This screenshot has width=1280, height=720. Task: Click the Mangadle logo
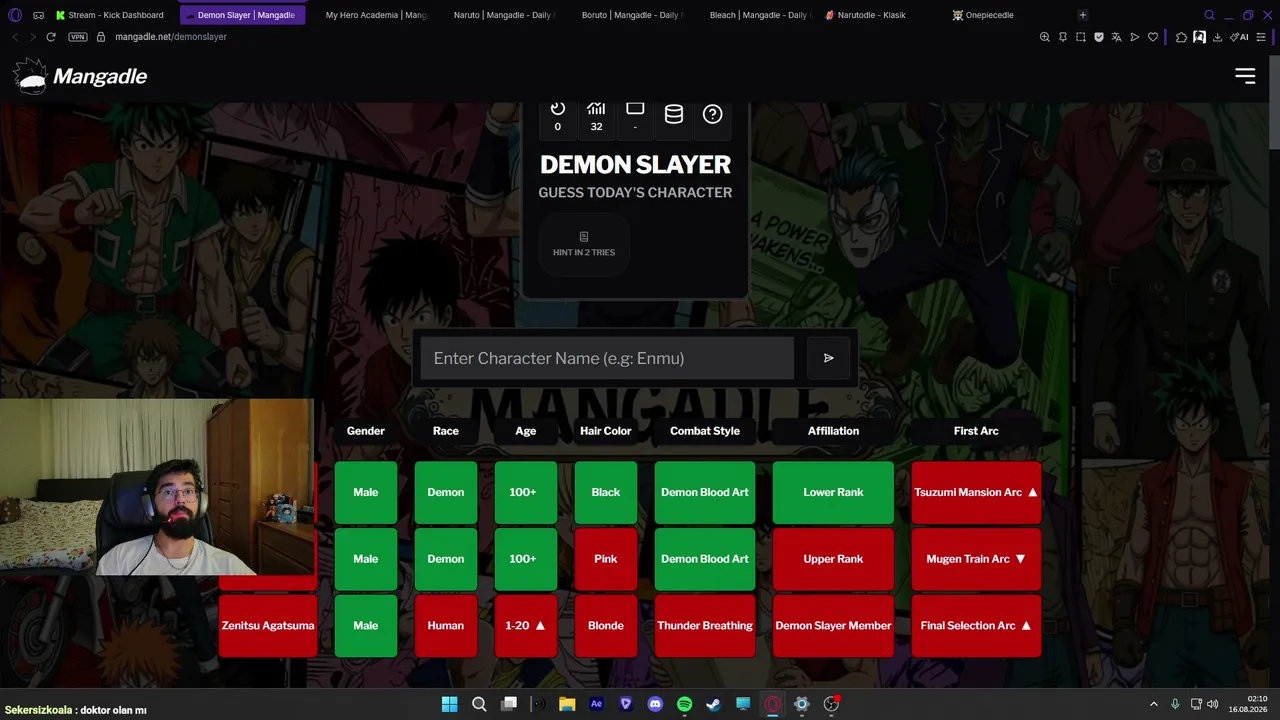tap(80, 77)
